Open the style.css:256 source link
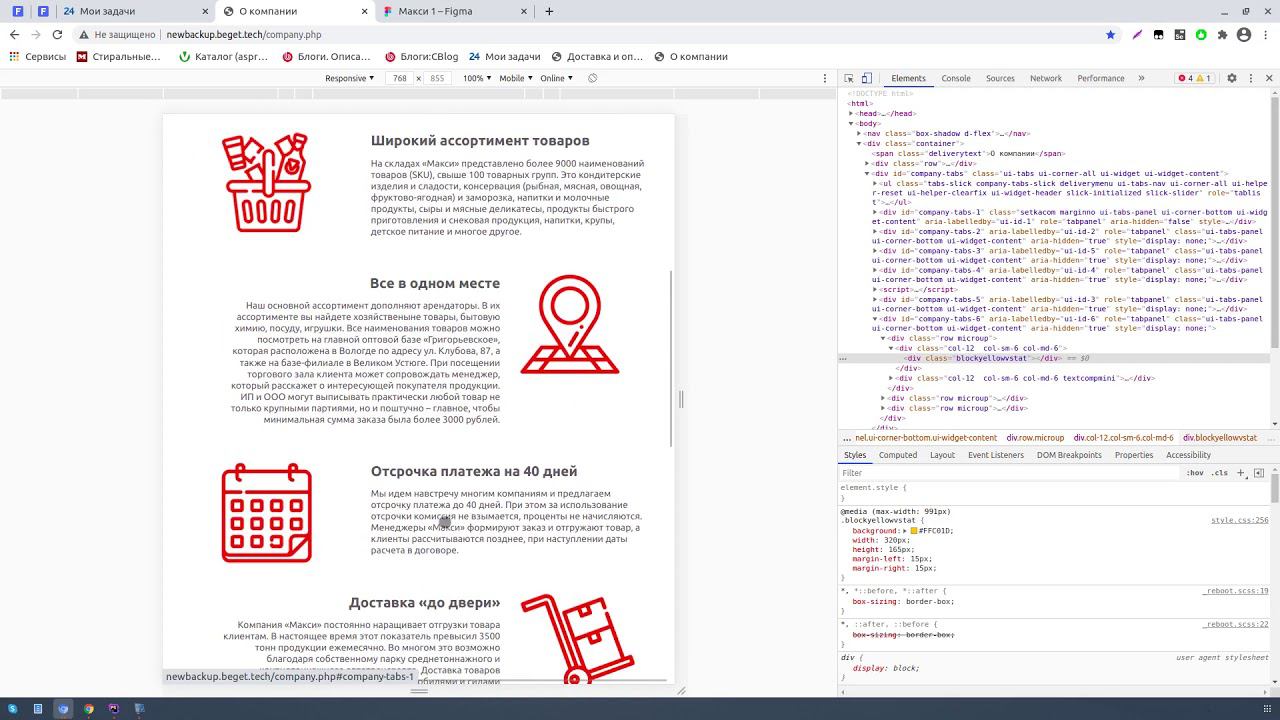 coord(1240,521)
